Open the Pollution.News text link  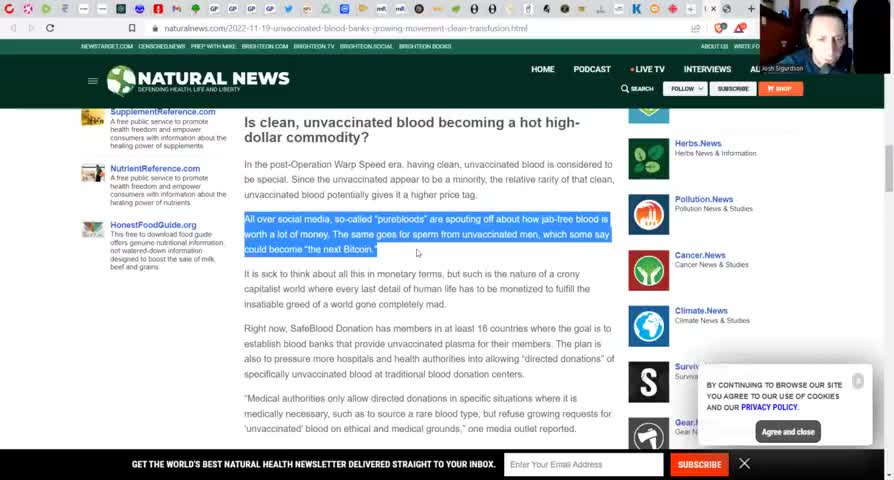(x=704, y=199)
